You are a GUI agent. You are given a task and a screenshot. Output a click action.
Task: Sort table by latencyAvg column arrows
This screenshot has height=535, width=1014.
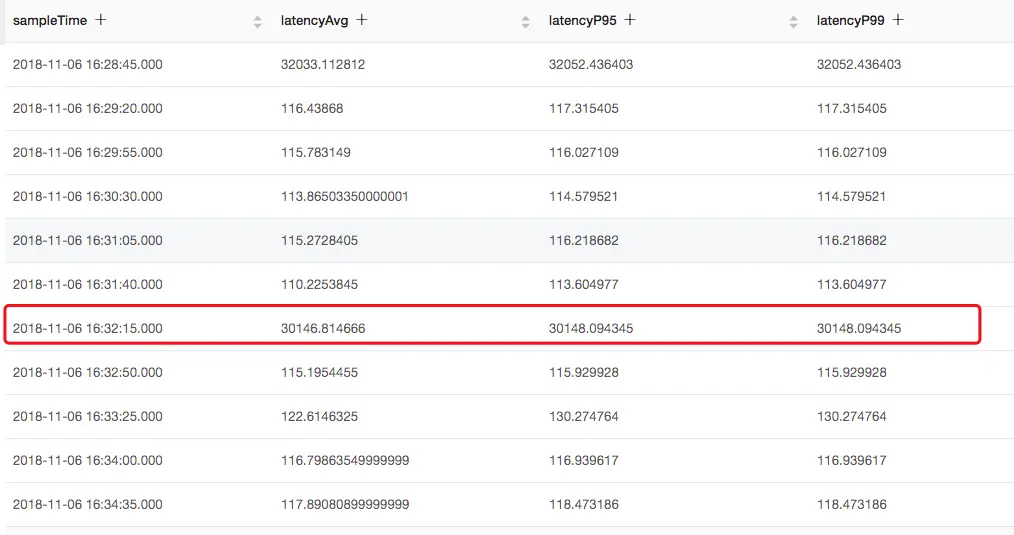[x=525, y=22]
